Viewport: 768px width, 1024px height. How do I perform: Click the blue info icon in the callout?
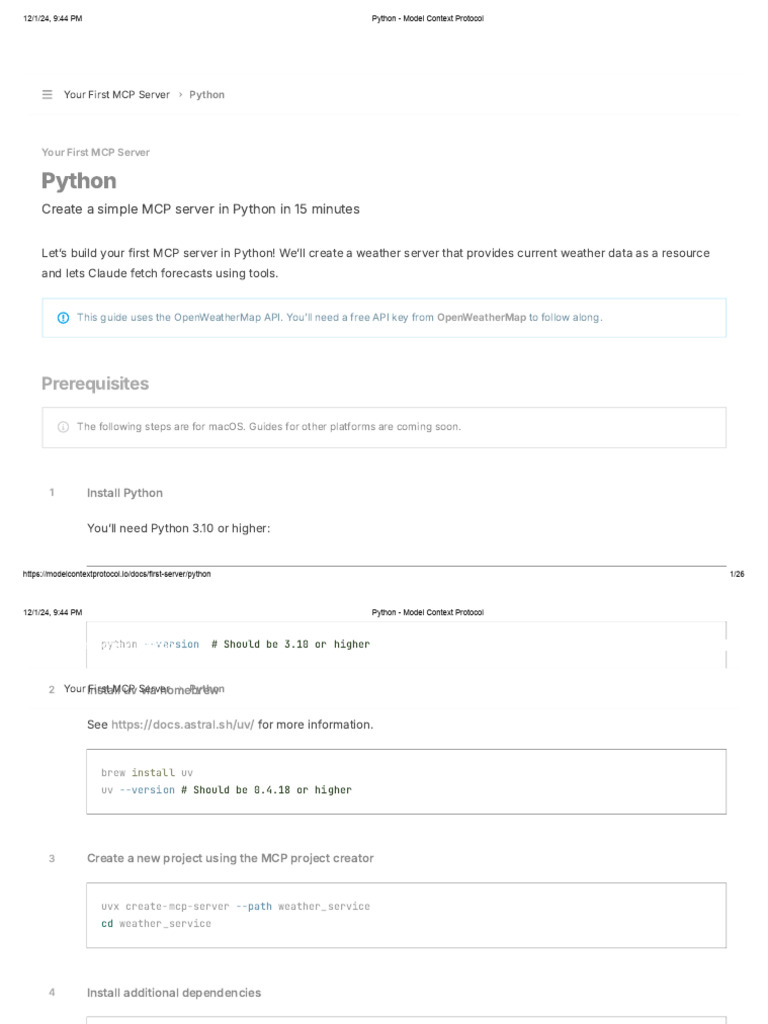pyautogui.click(x=63, y=318)
